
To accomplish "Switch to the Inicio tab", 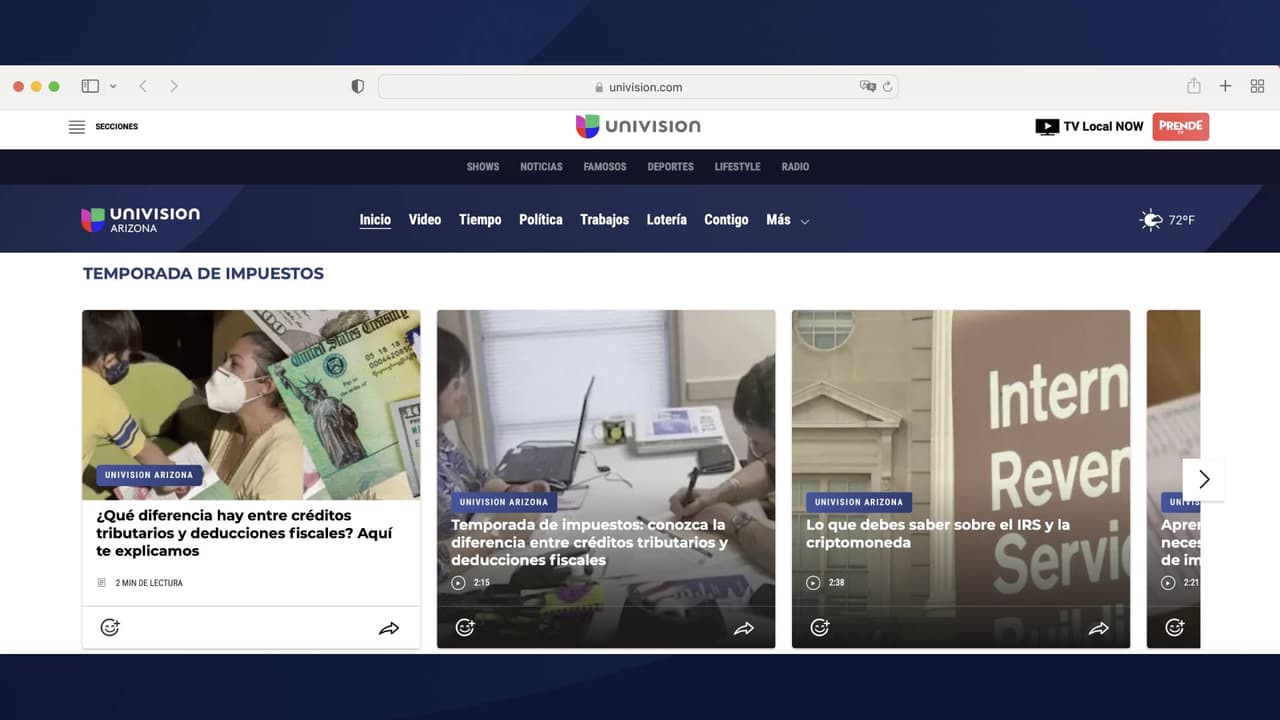I will [x=375, y=219].
